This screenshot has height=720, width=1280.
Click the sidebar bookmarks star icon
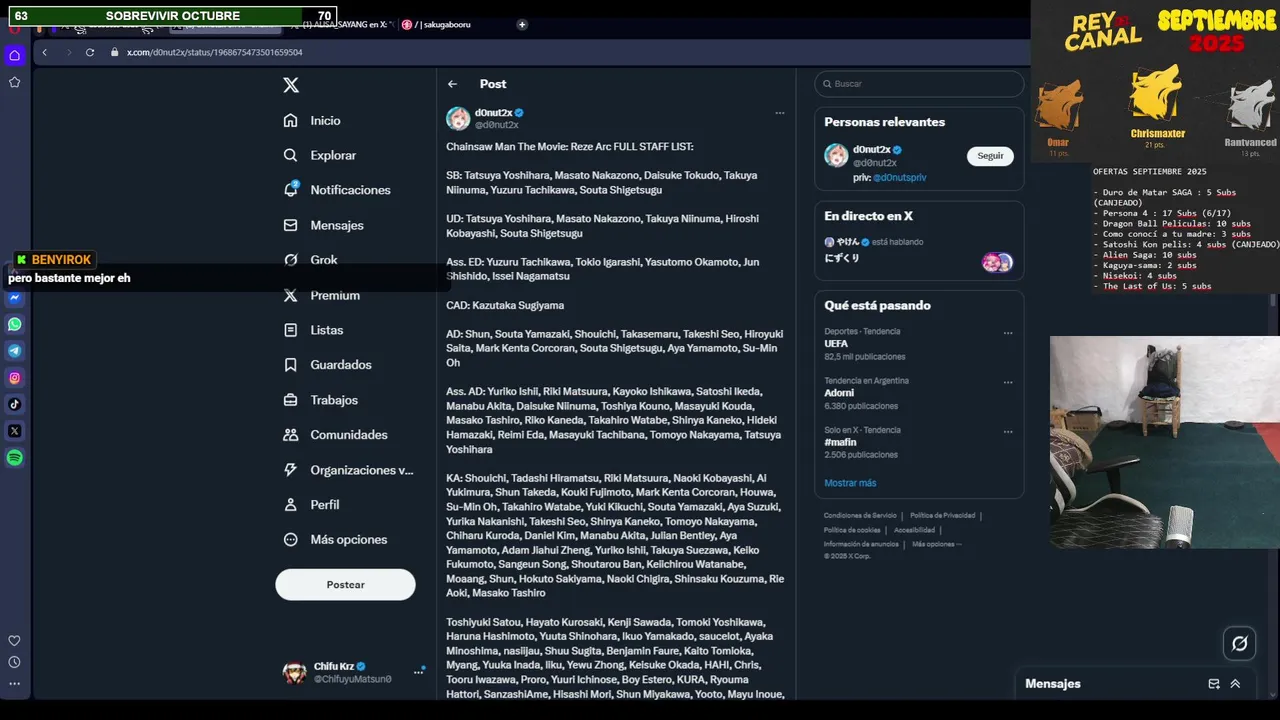[14, 82]
